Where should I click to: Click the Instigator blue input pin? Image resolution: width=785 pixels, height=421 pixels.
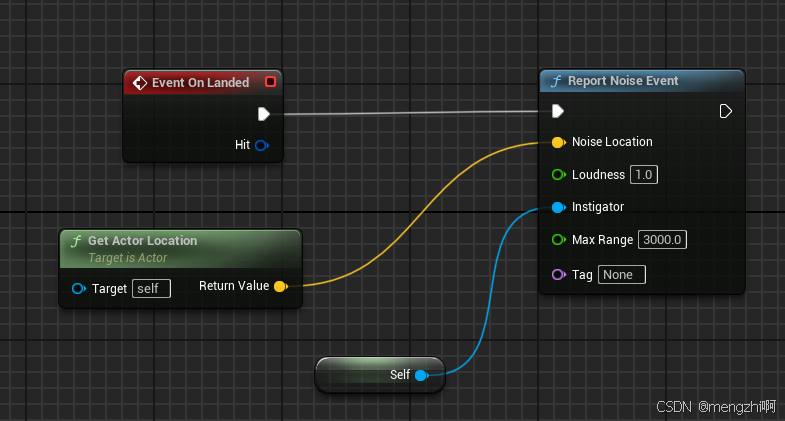coord(558,207)
